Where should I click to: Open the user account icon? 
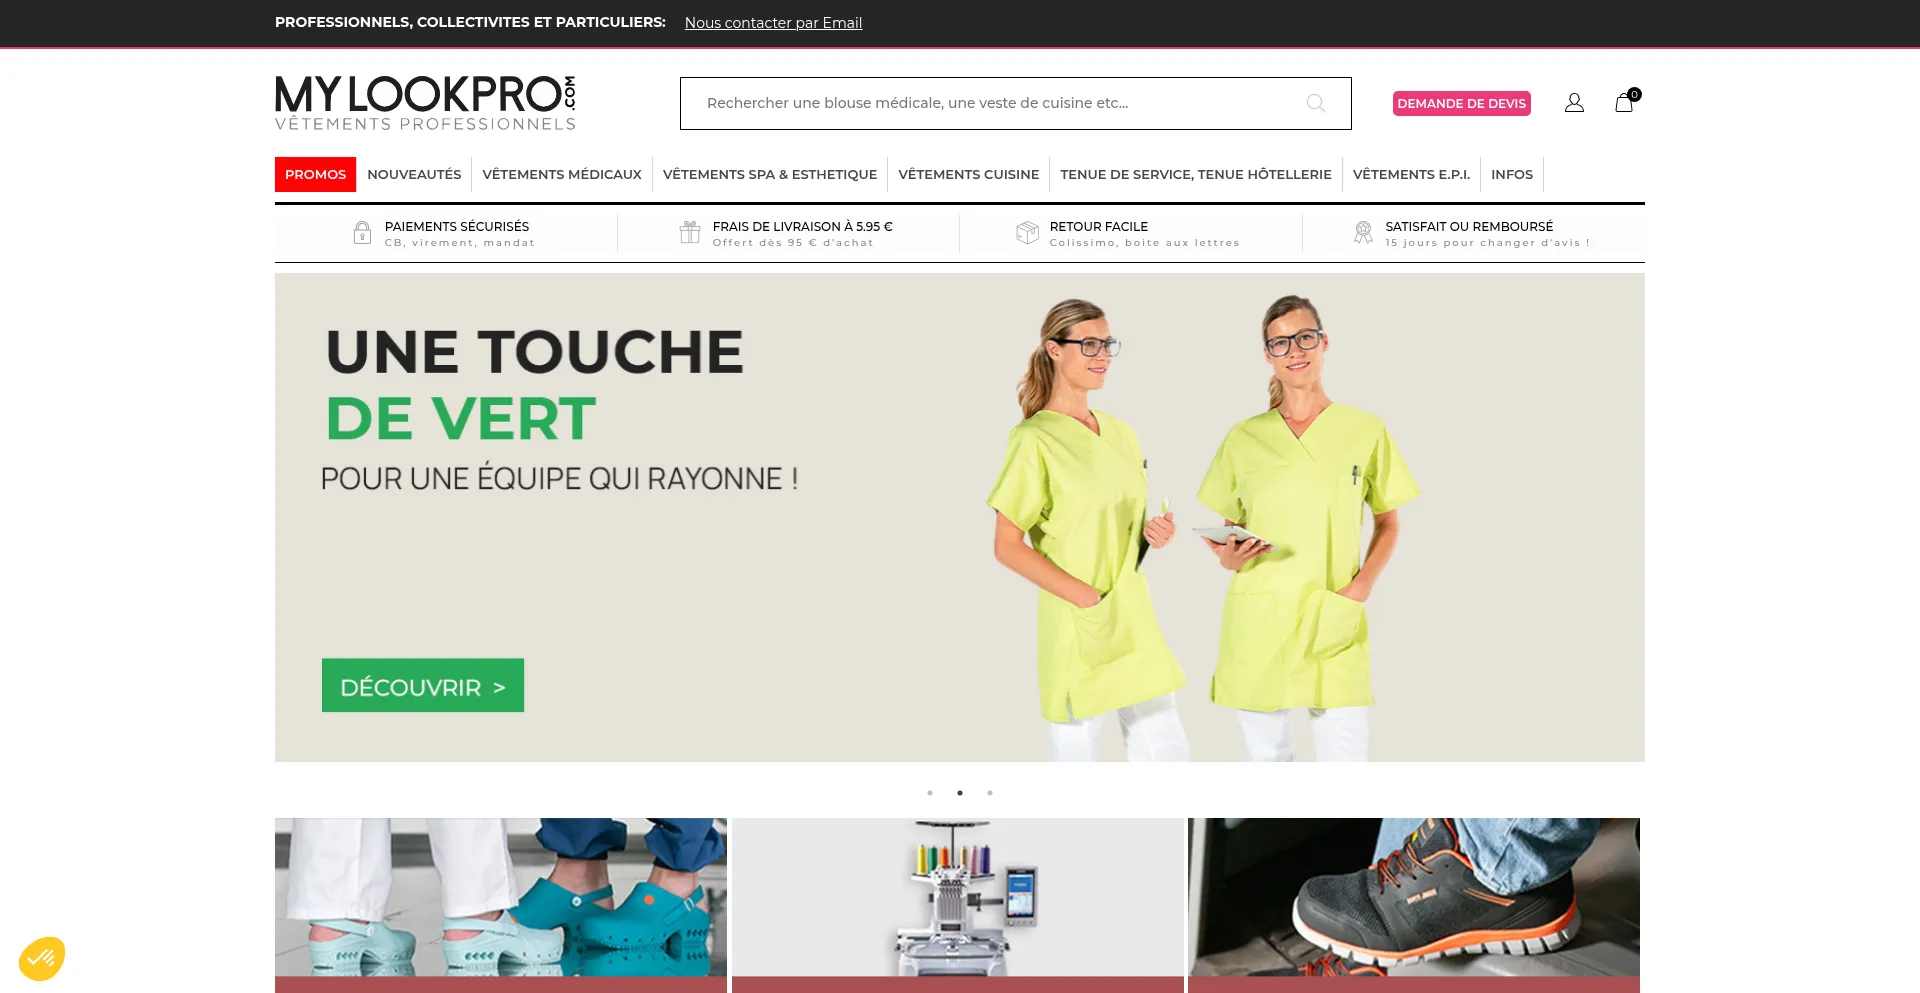coord(1574,103)
